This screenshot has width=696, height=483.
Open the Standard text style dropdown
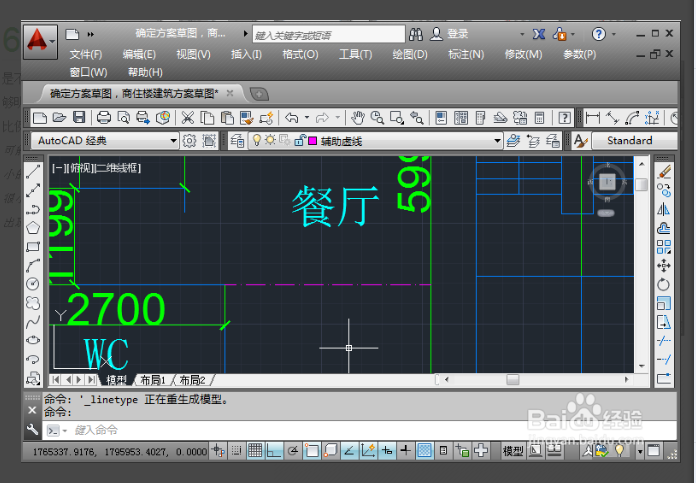point(630,141)
